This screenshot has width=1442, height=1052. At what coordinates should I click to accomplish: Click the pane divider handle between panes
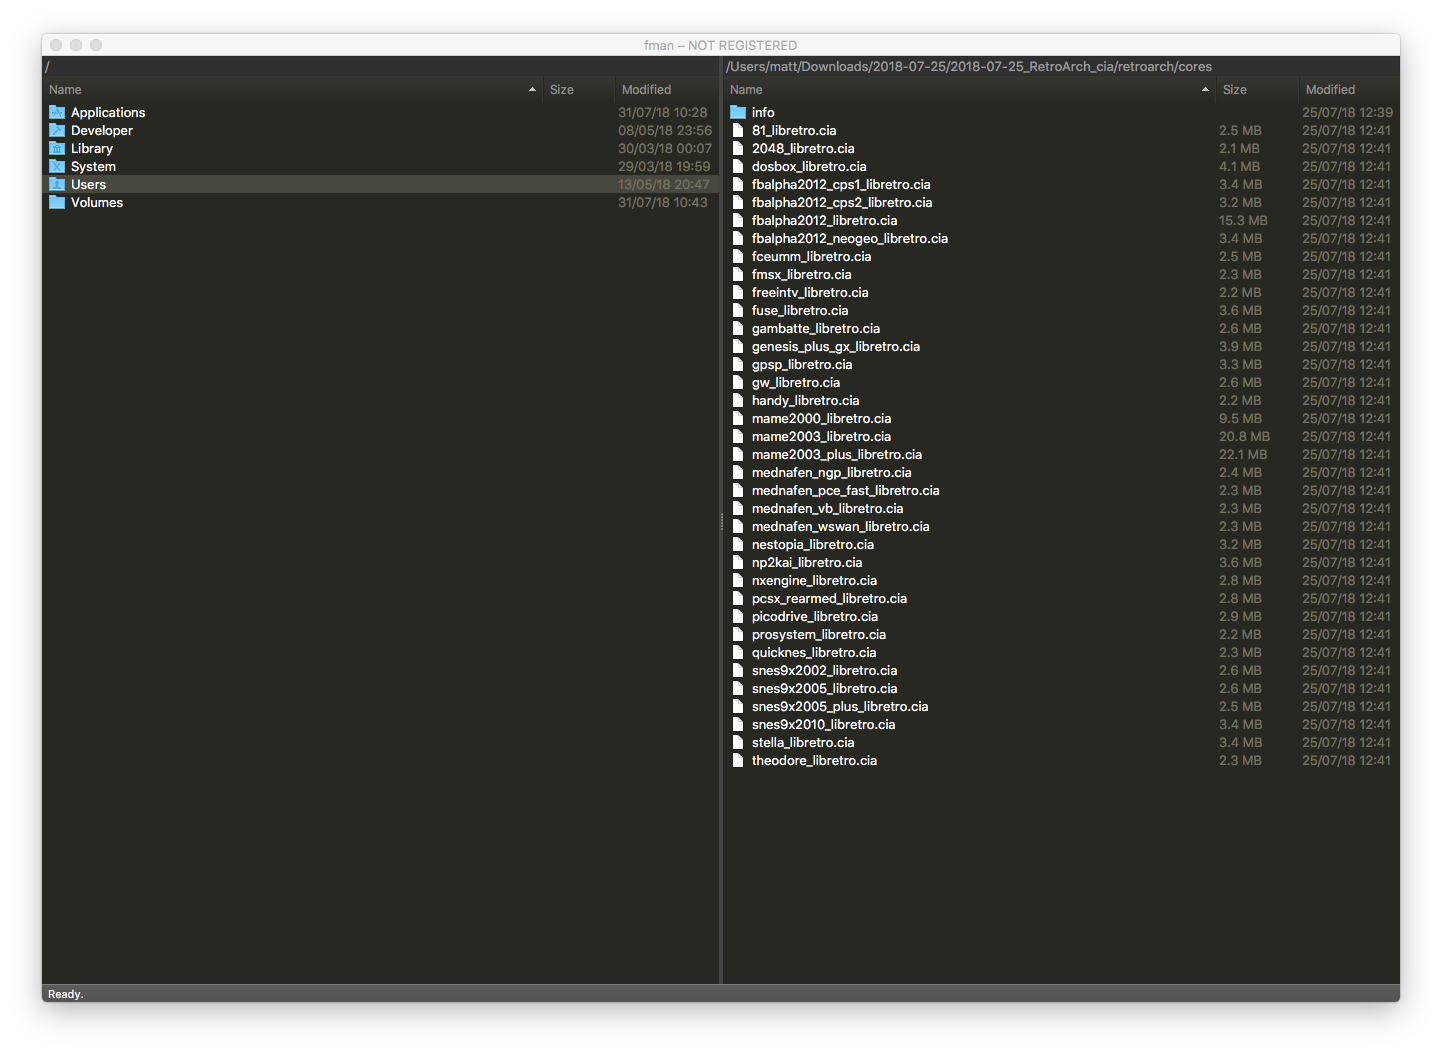click(x=721, y=522)
